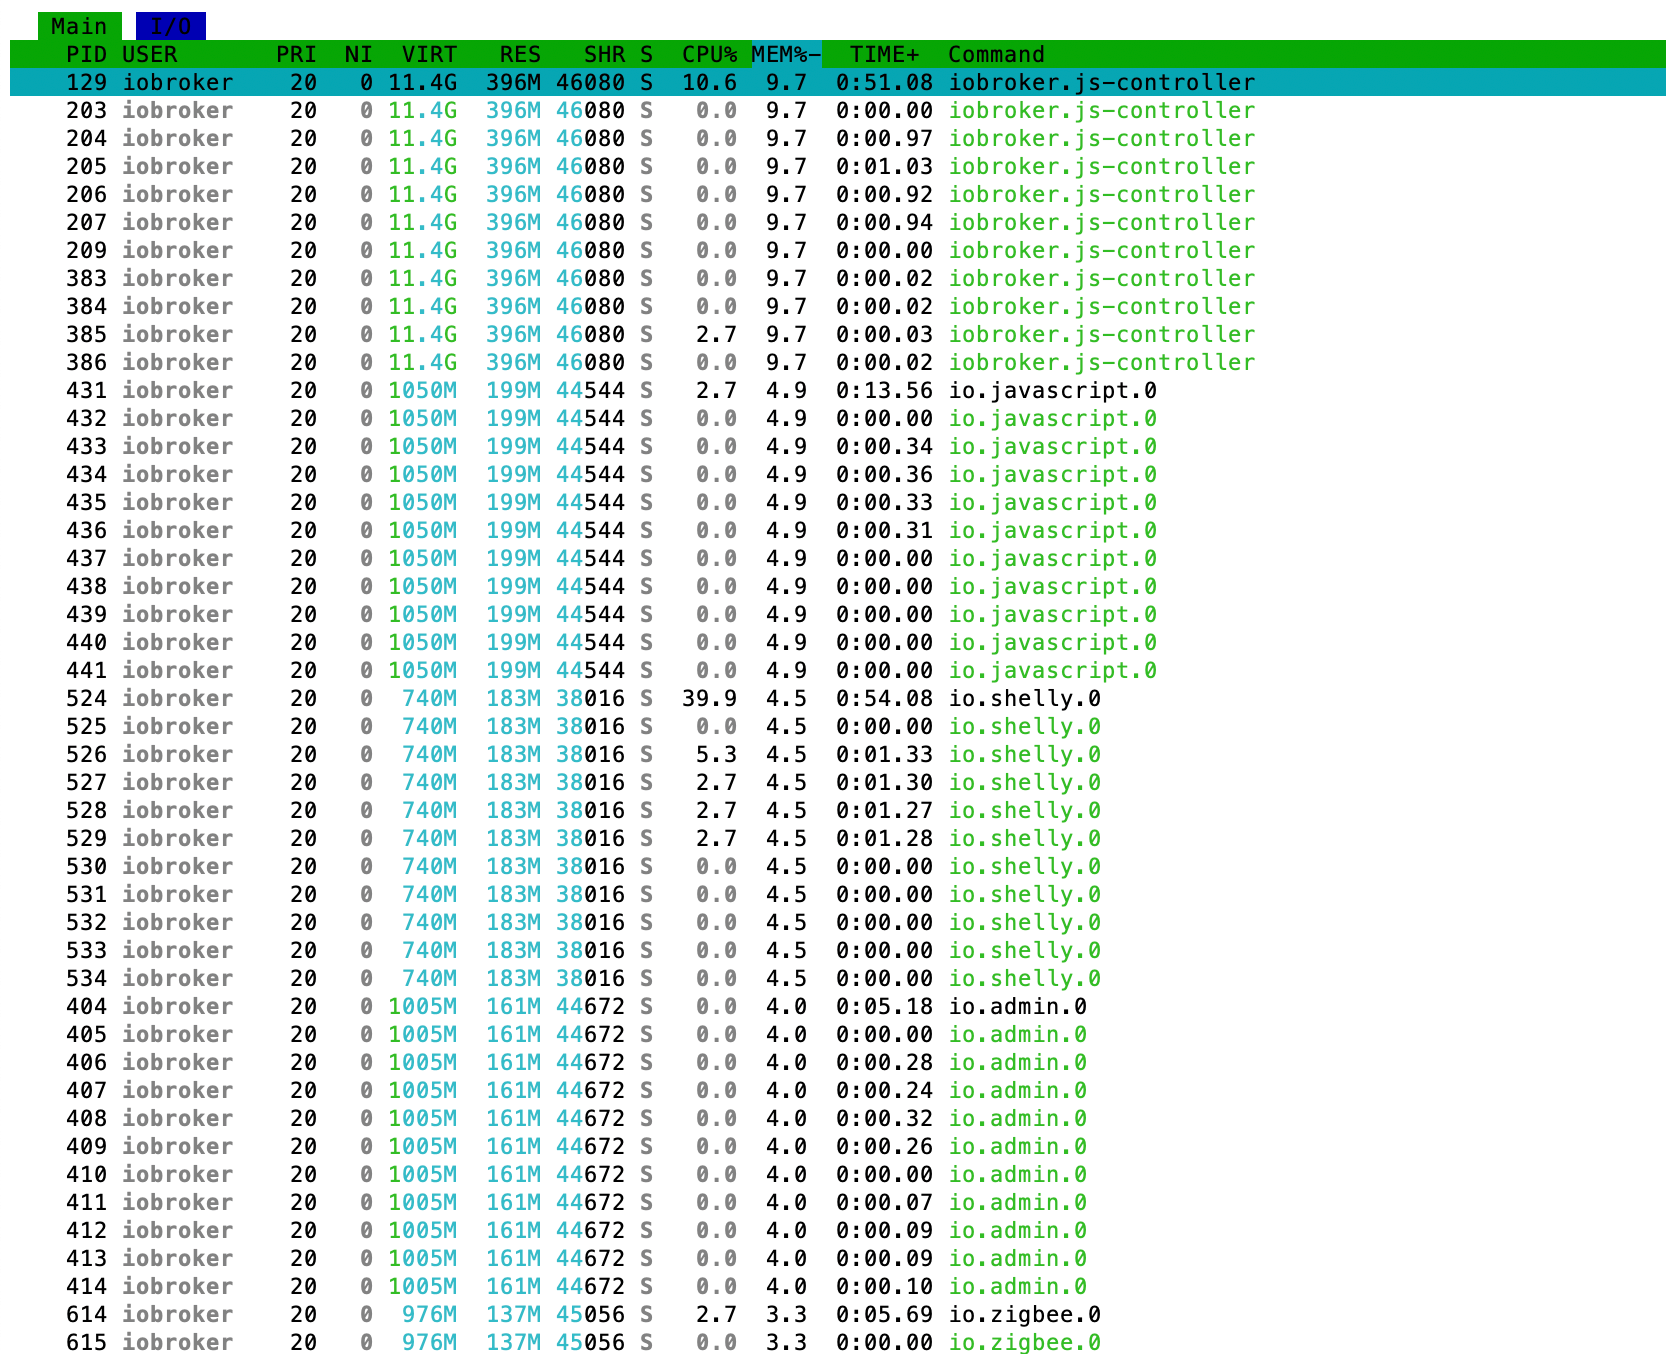Select process row PID 207
Screen dimensions: 1666x1354
point(838,222)
